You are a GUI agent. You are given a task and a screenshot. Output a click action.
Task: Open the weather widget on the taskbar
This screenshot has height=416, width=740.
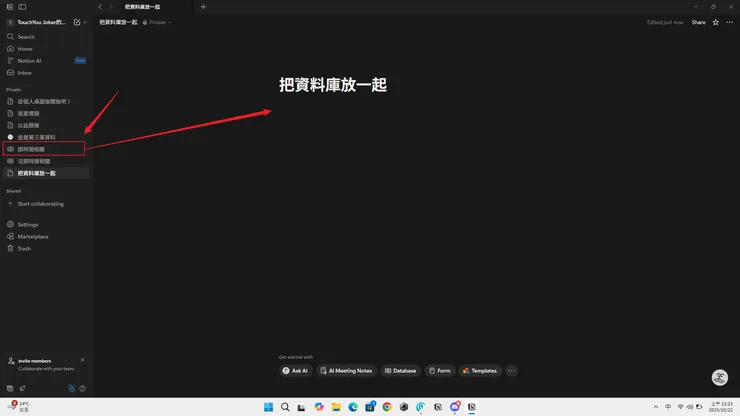(19, 407)
